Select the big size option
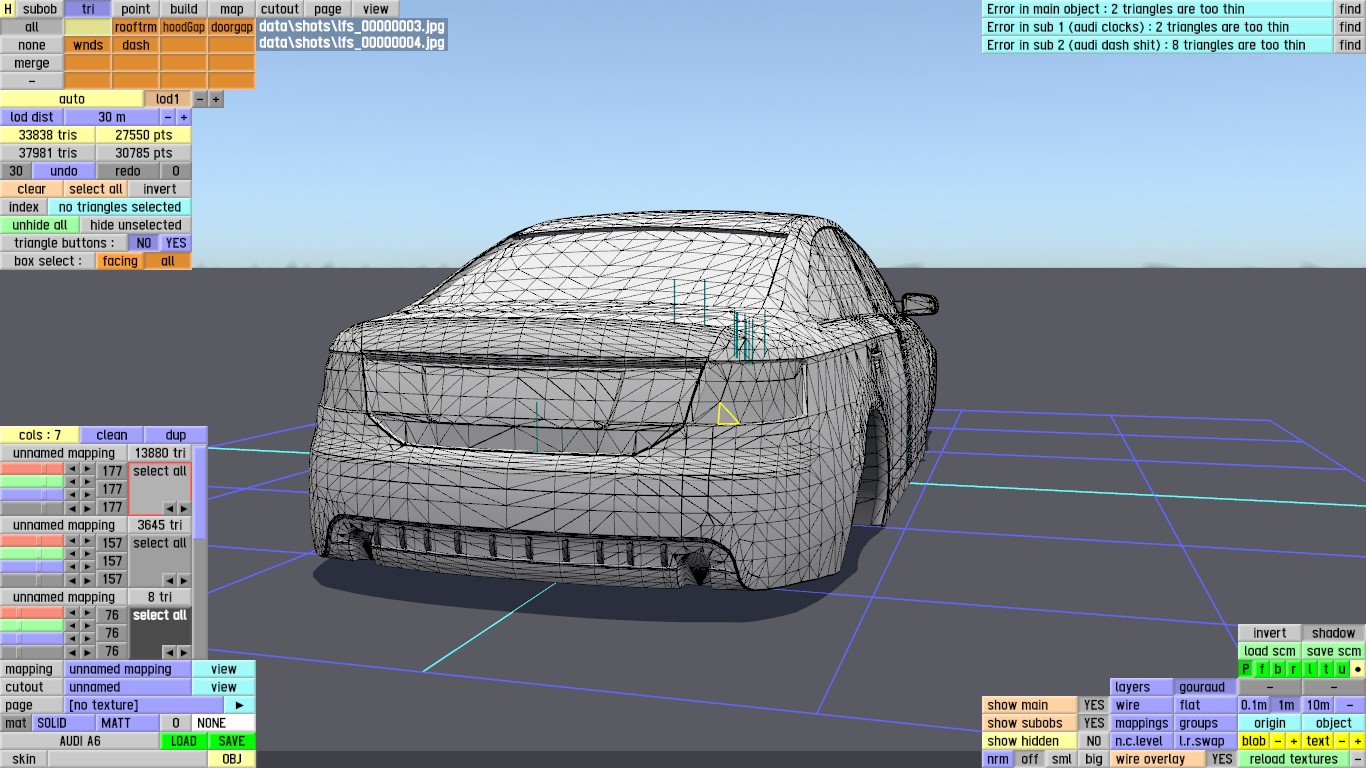Screen dimensions: 1366x768 point(1094,759)
